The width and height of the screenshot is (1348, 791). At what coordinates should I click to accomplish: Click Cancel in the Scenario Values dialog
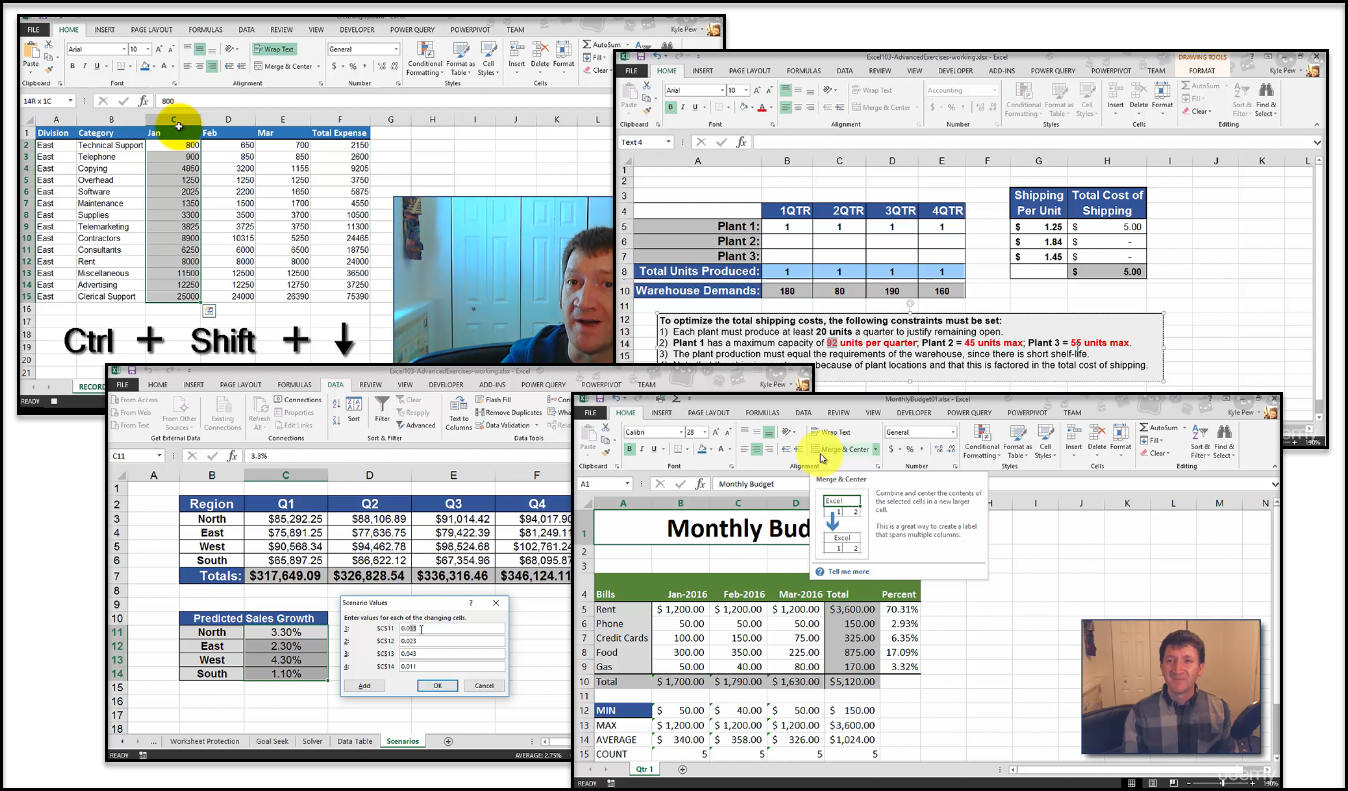(484, 685)
